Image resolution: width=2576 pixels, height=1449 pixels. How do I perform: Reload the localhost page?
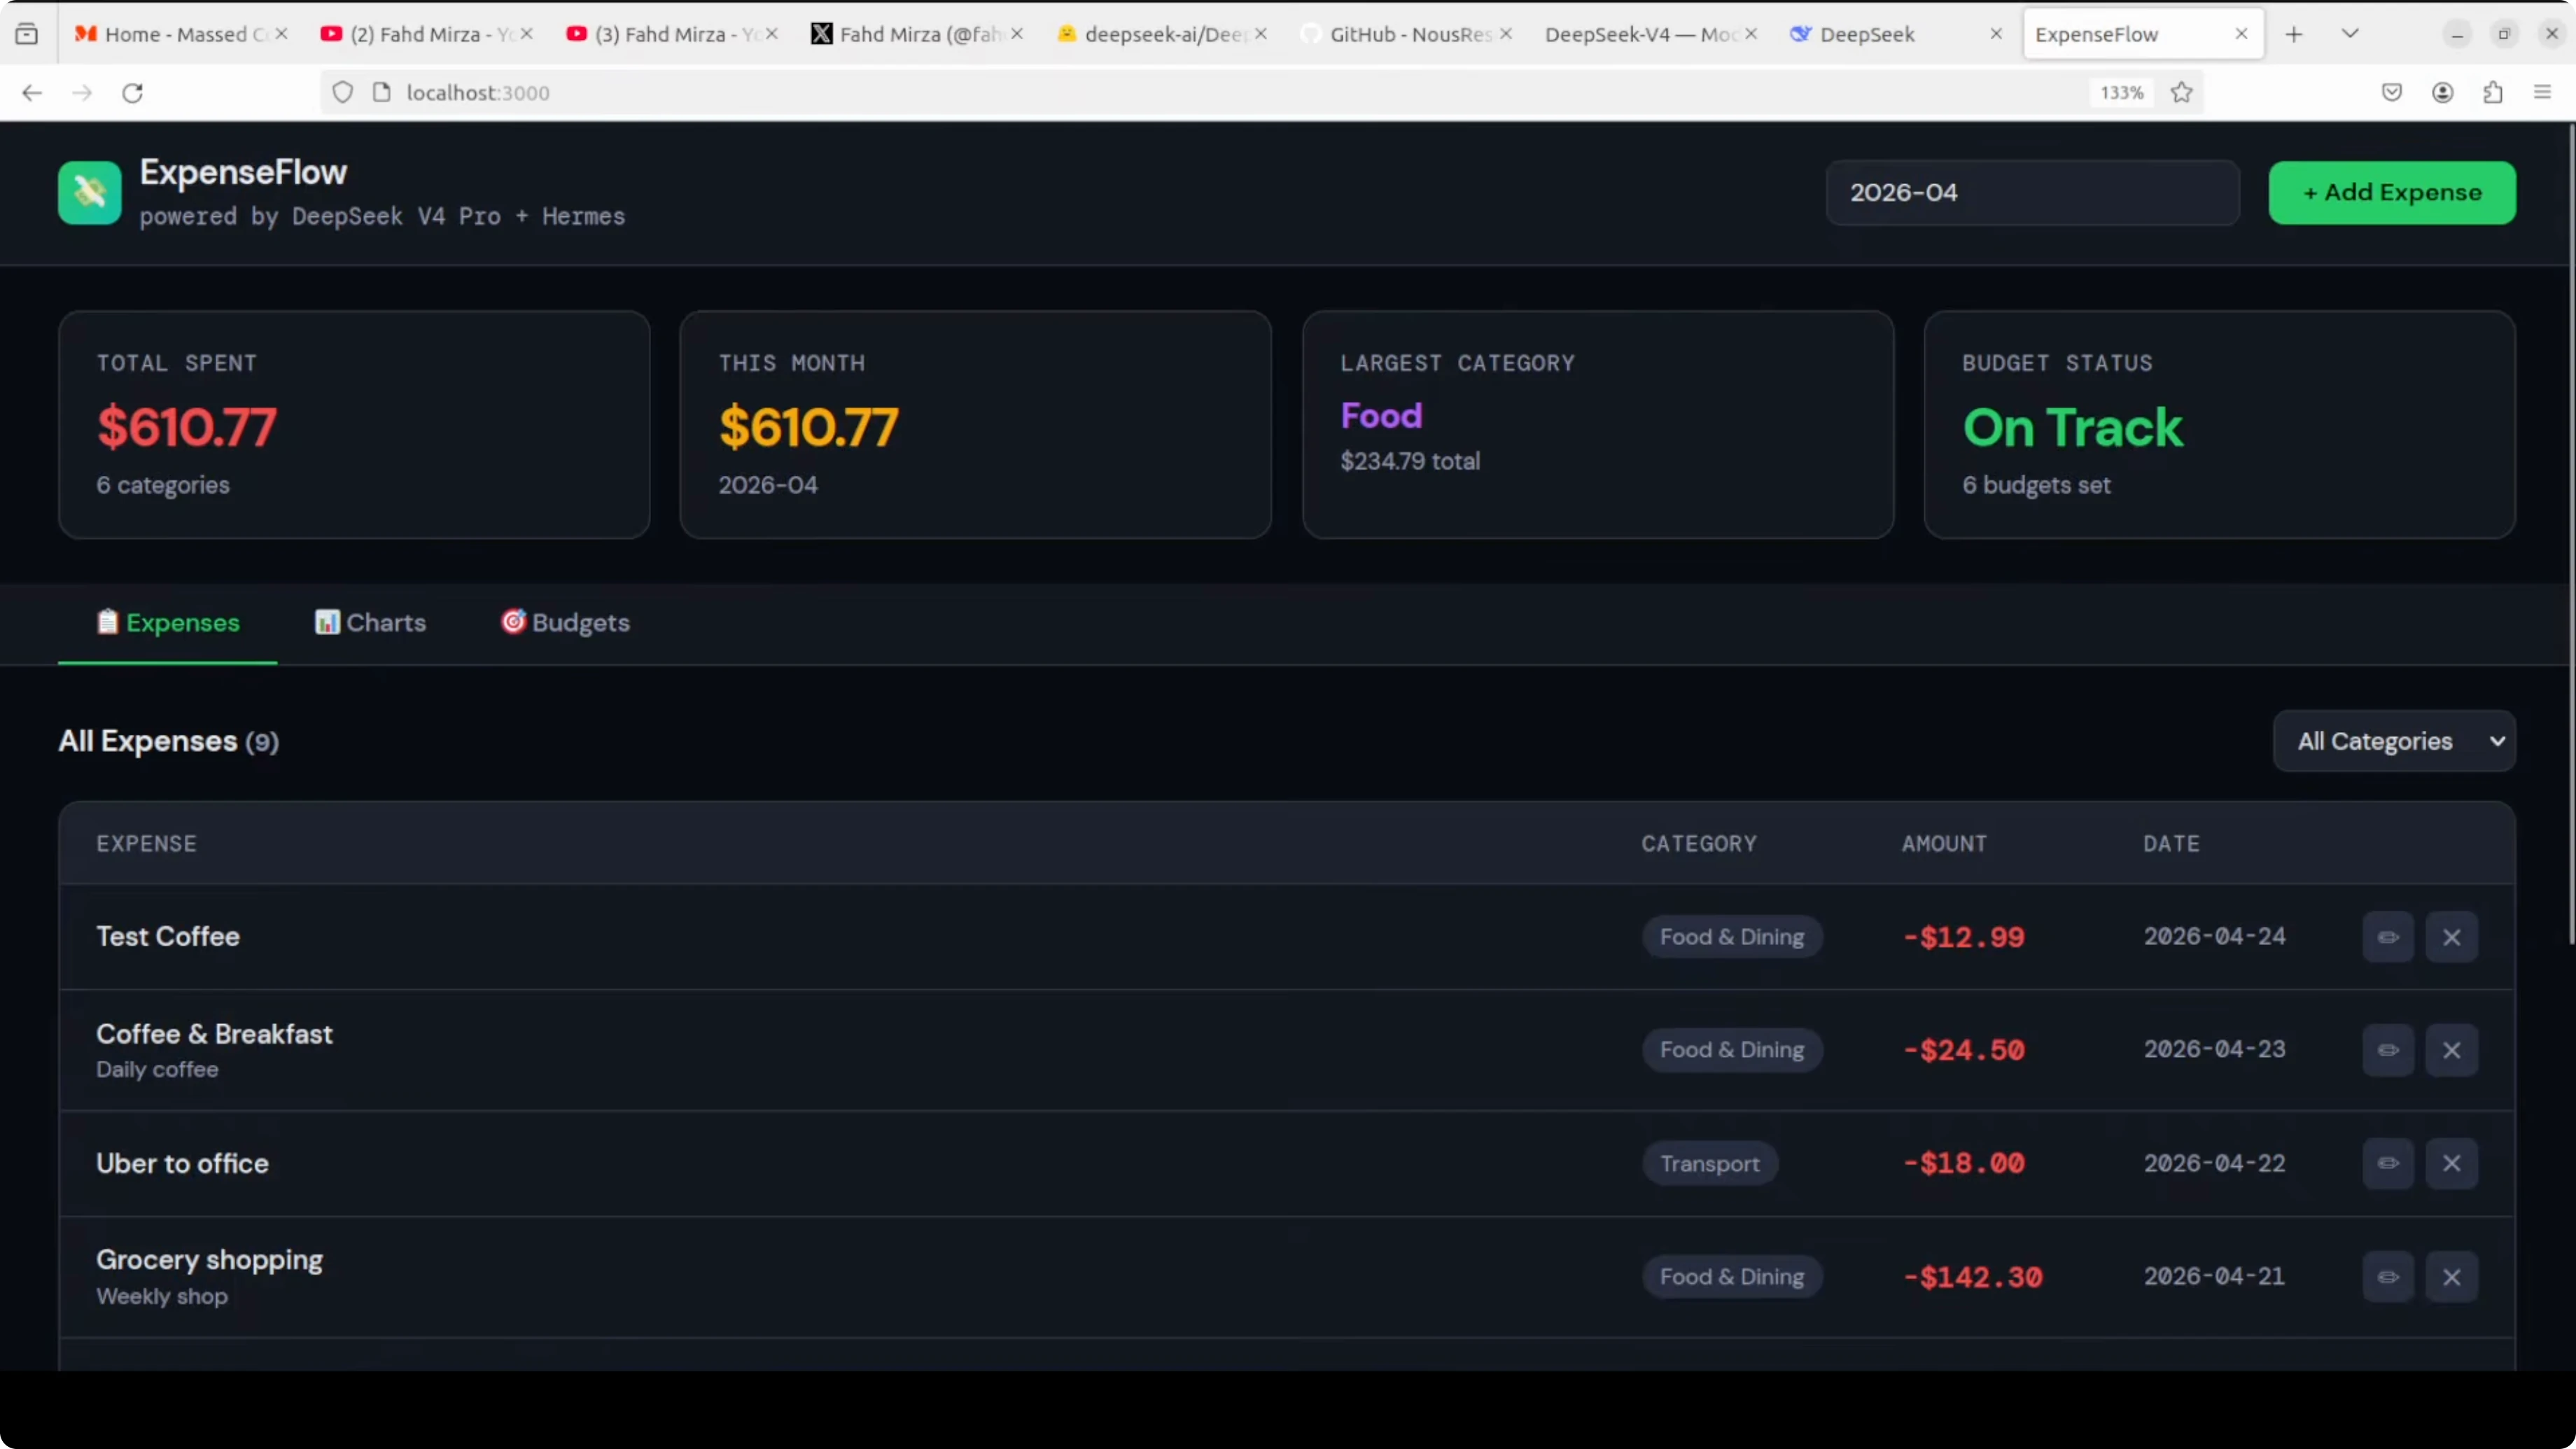pyautogui.click(x=132, y=93)
